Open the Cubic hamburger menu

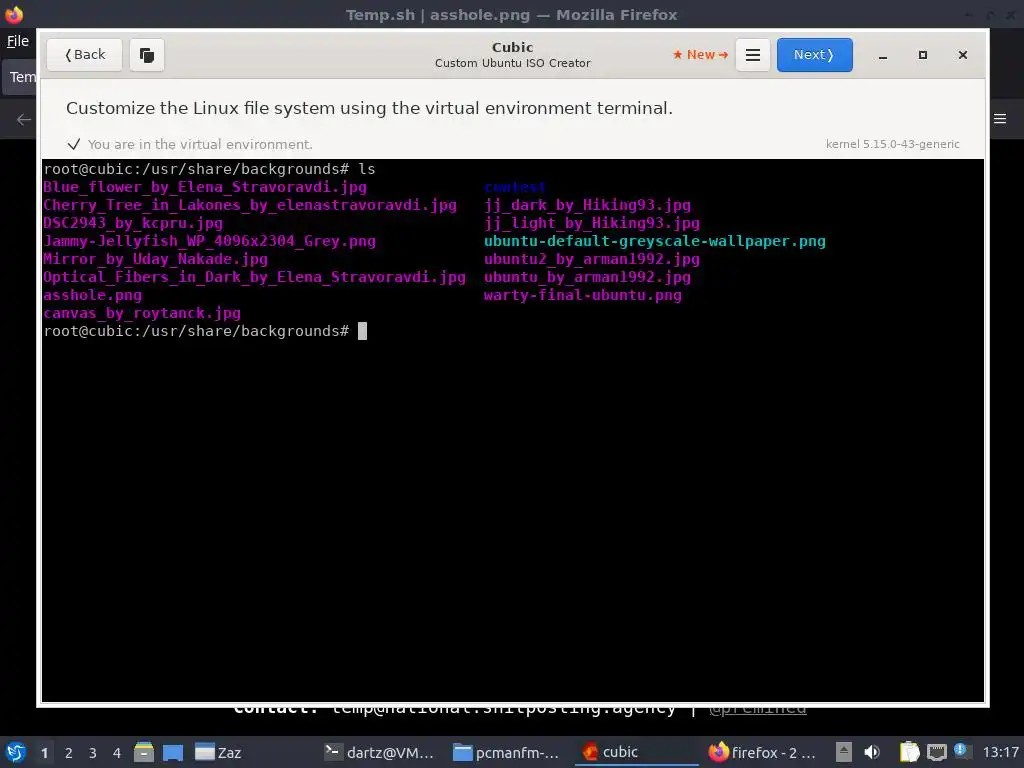coord(752,55)
